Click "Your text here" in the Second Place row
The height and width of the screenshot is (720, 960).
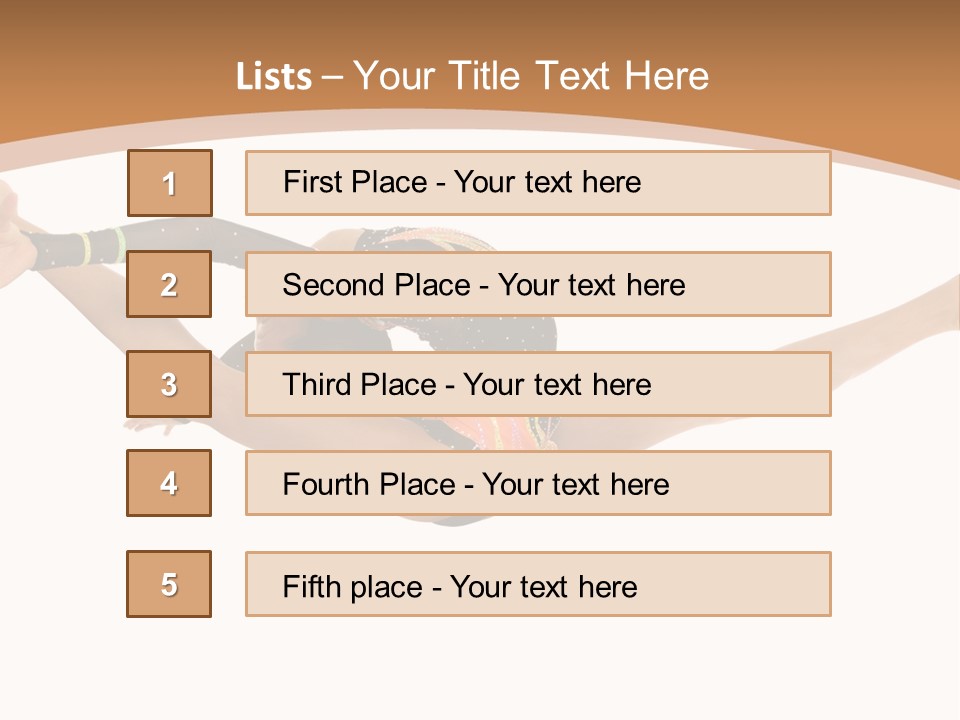(x=591, y=285)
